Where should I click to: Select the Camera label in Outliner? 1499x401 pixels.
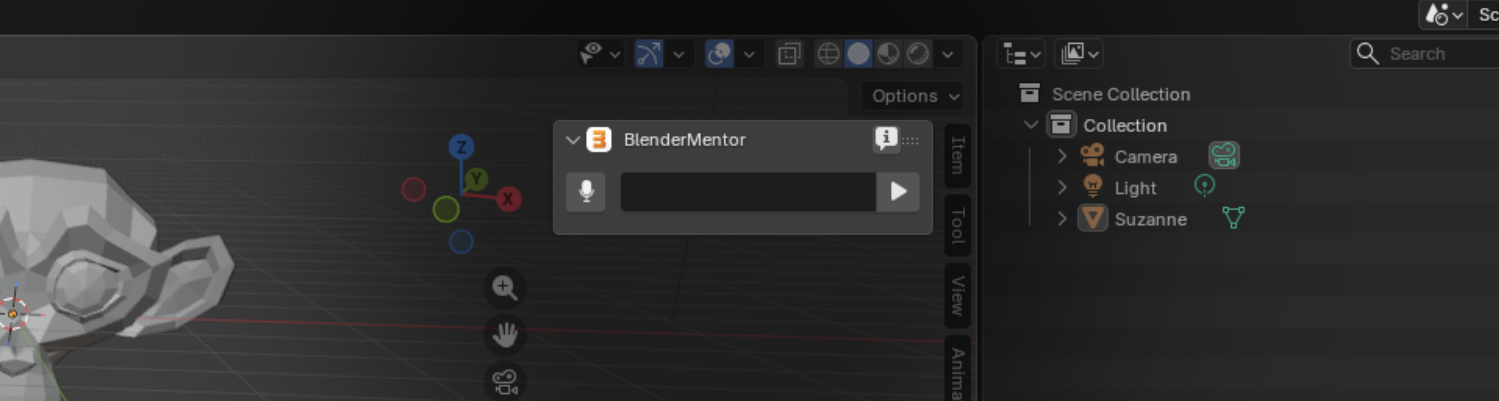(1146, 157)
